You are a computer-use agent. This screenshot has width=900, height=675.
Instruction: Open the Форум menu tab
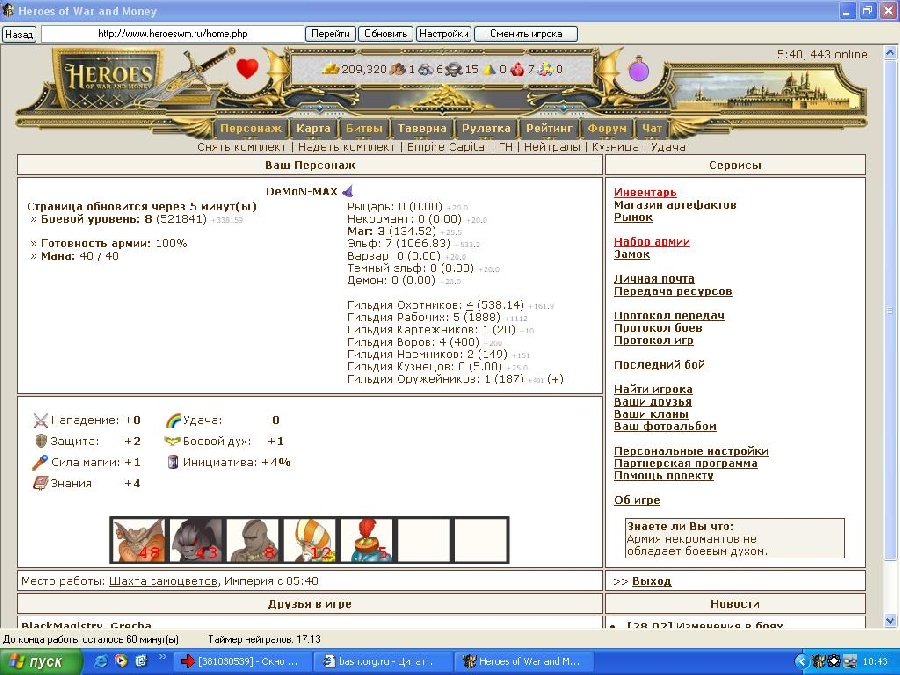pos(607,129)
